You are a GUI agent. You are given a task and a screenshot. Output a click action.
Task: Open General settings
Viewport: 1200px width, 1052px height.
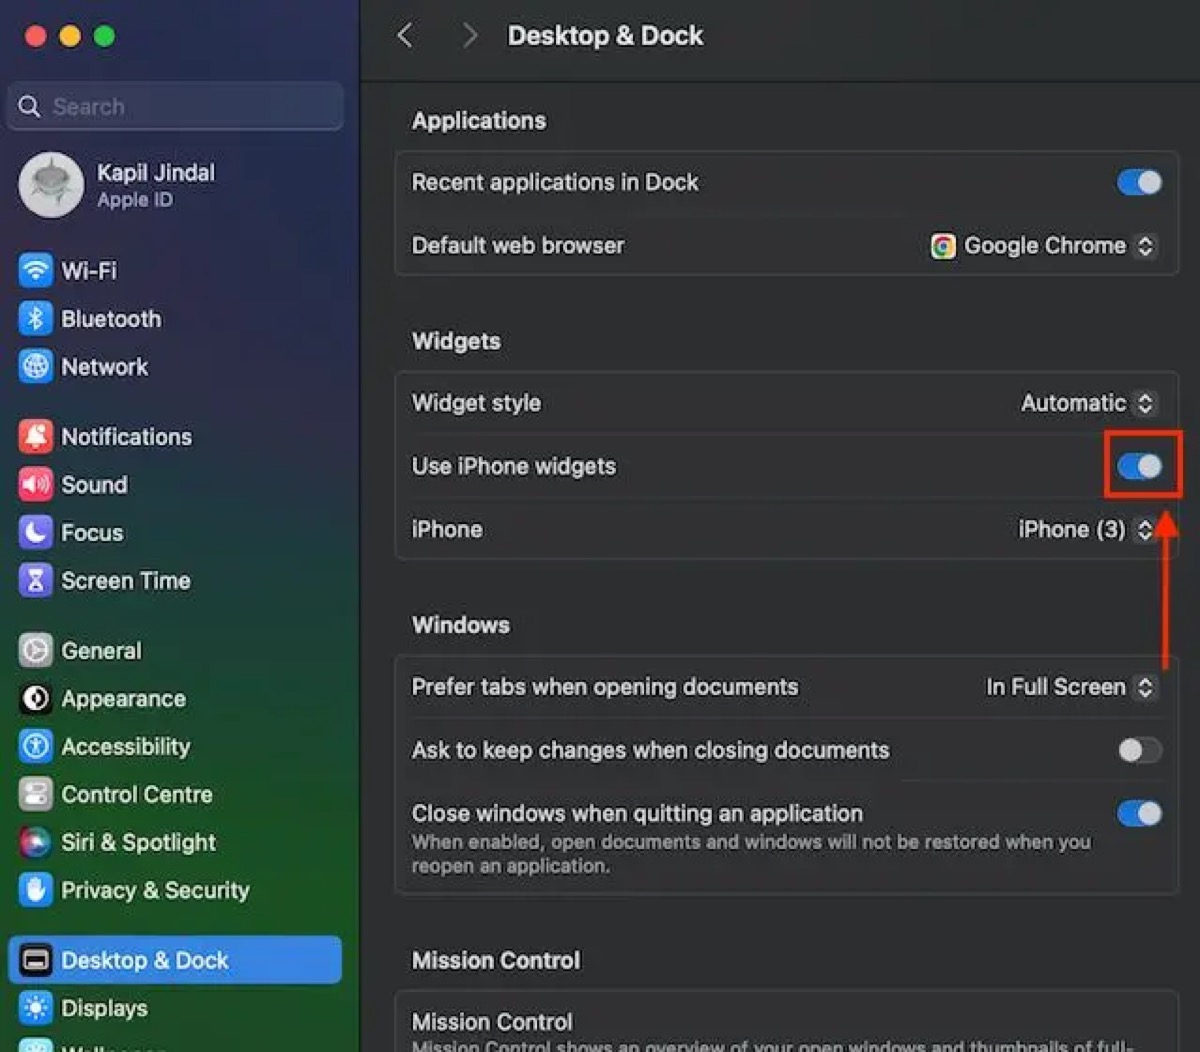pos(175,650)
